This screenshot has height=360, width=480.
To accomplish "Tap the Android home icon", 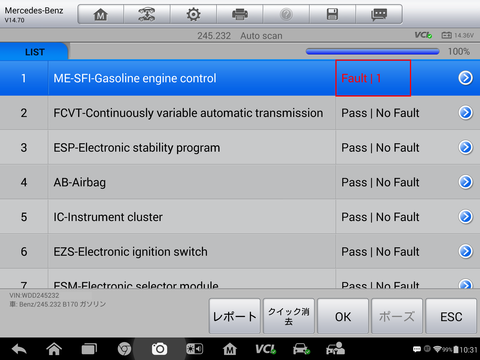I will 54,349.
